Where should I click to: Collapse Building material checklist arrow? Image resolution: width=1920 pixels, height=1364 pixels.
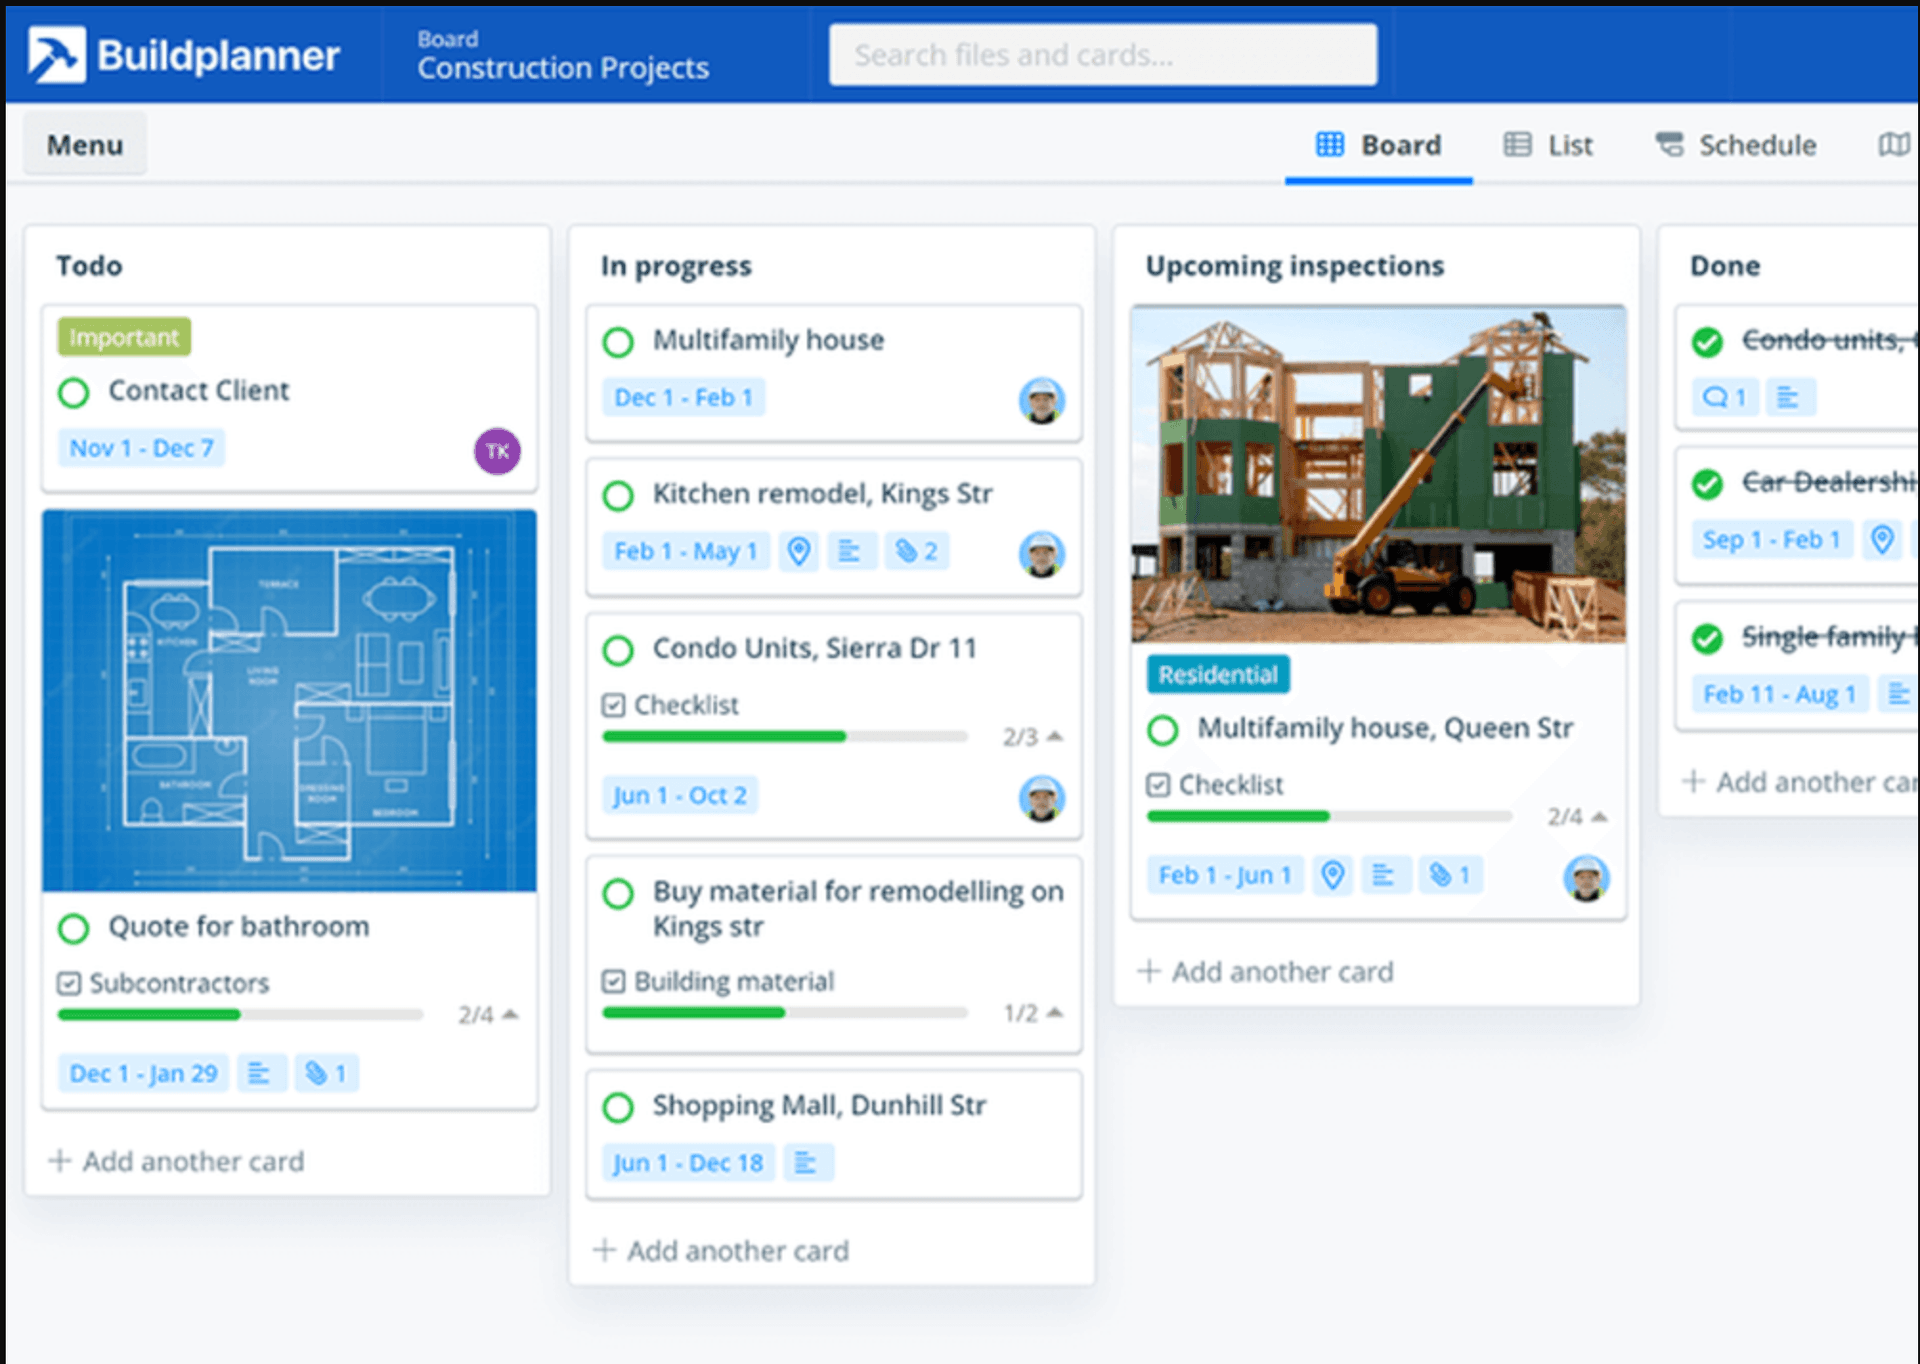point(1055,1012)
